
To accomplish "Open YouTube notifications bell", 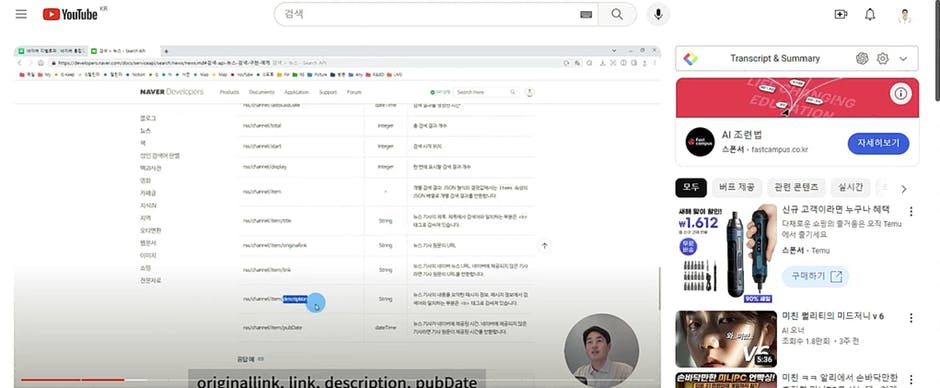I will tap(870, 14).
